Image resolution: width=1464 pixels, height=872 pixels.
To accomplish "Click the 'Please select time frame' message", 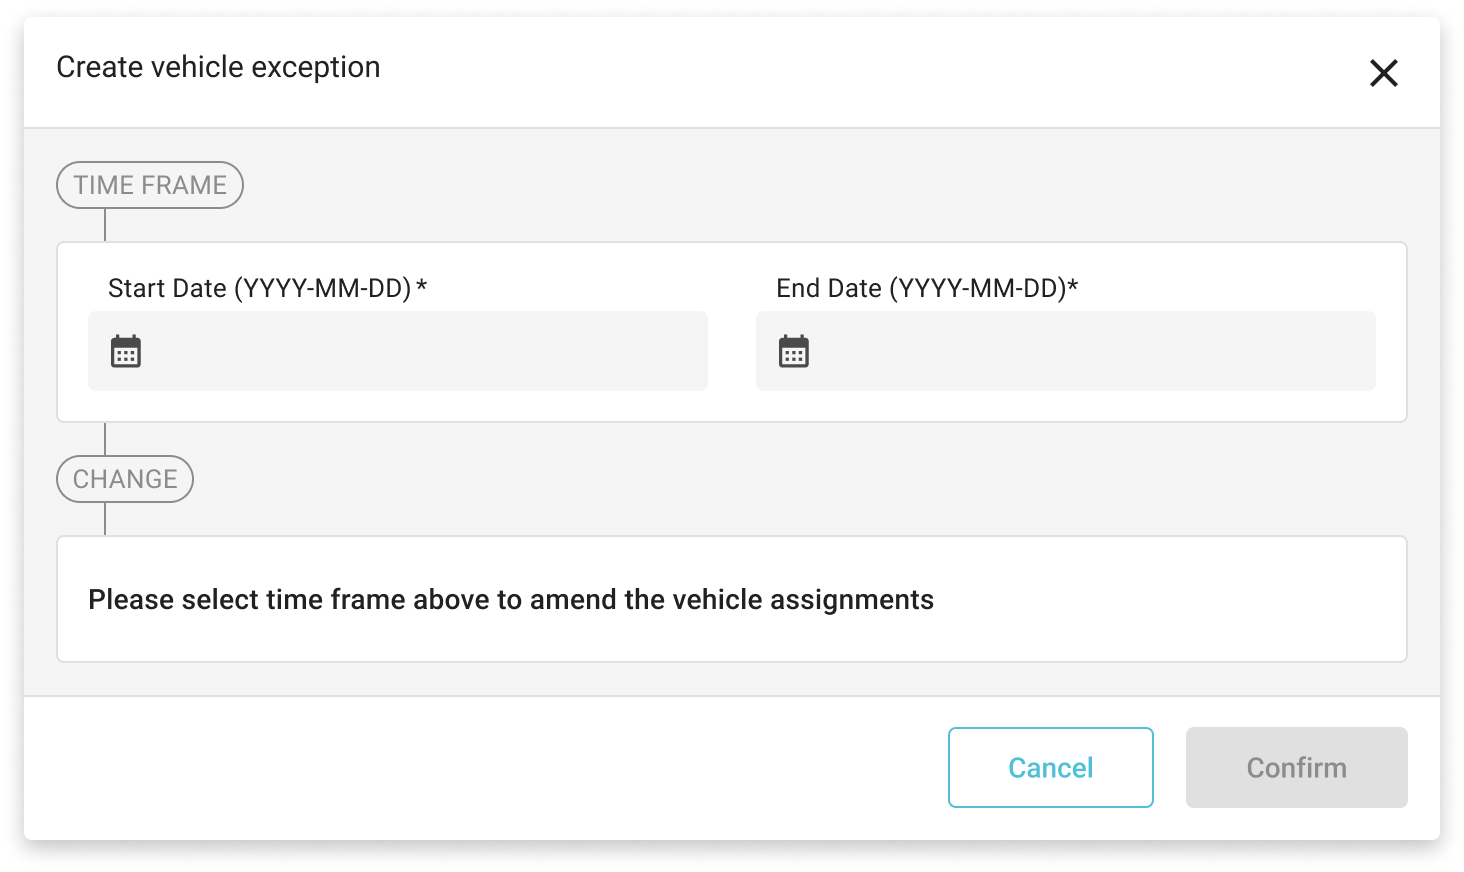I will pos(511,600).
